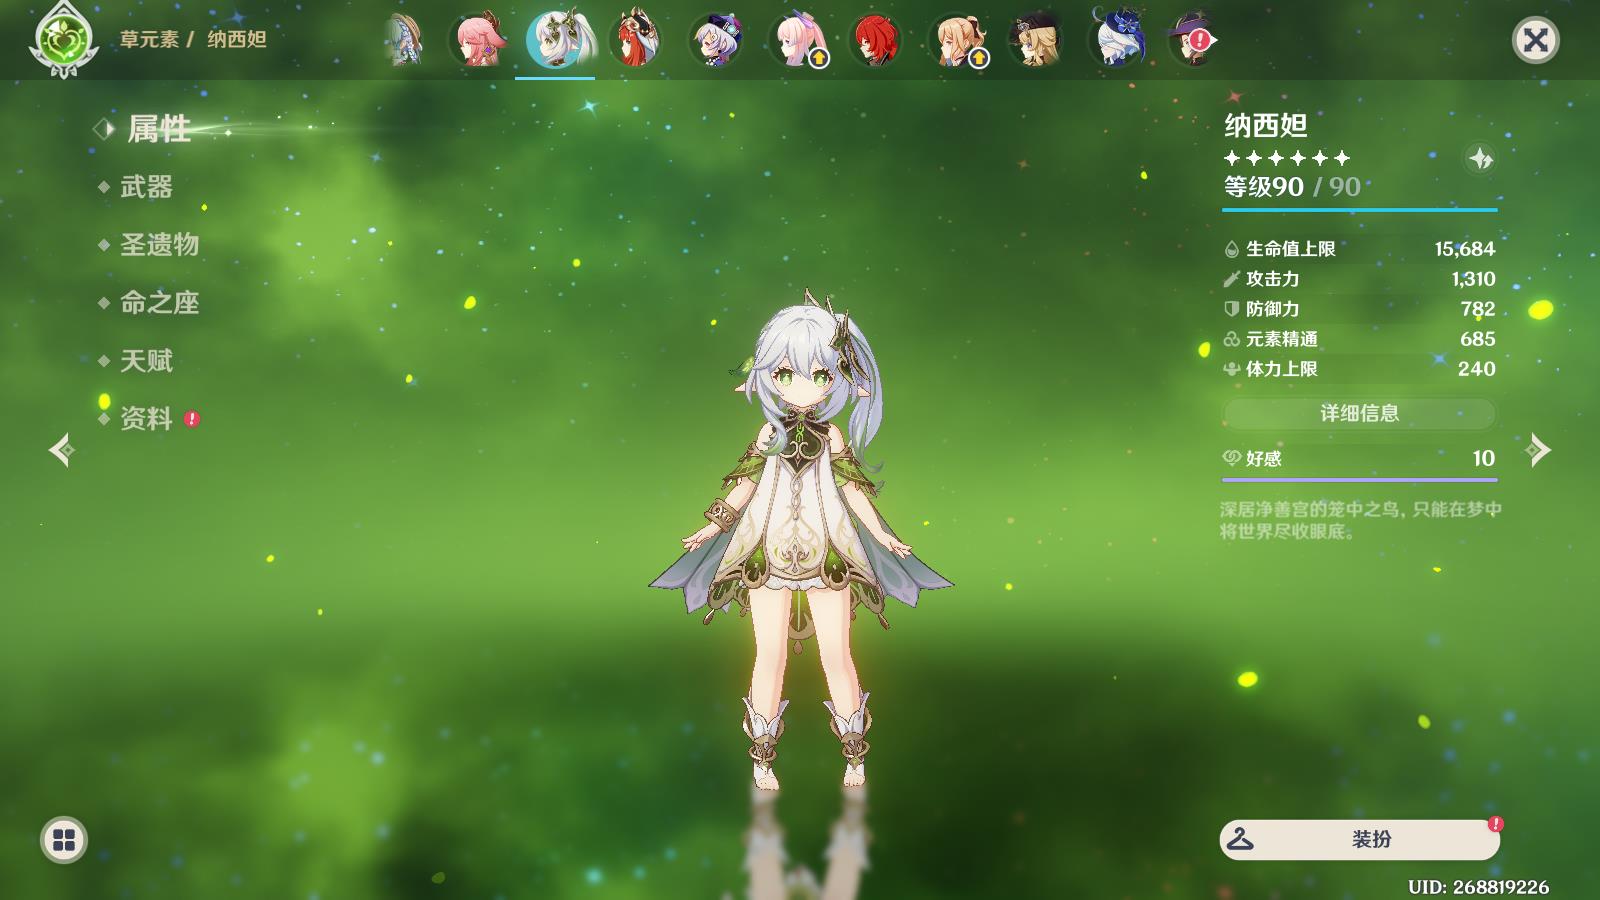Click the character description starting 深居净善宫
This screenshot has height=900, width=1600.
coord(1360,520)
